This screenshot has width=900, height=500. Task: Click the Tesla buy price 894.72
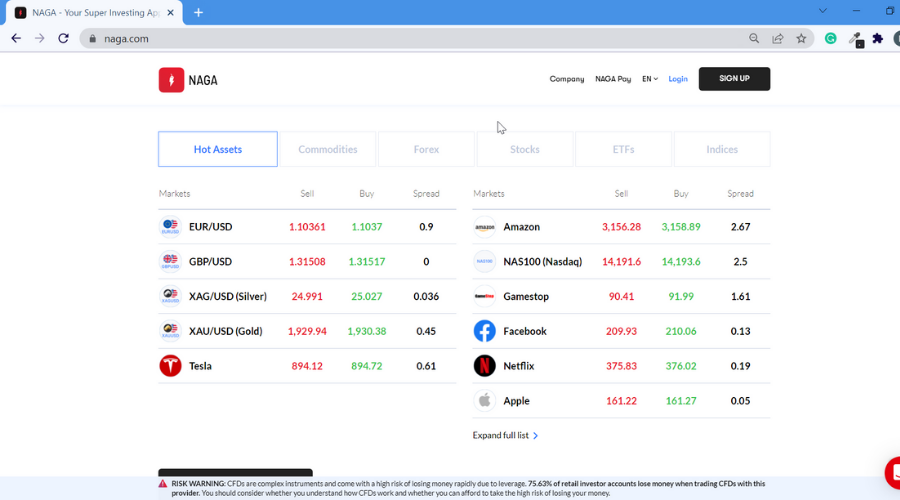click(x=367, y=366)
